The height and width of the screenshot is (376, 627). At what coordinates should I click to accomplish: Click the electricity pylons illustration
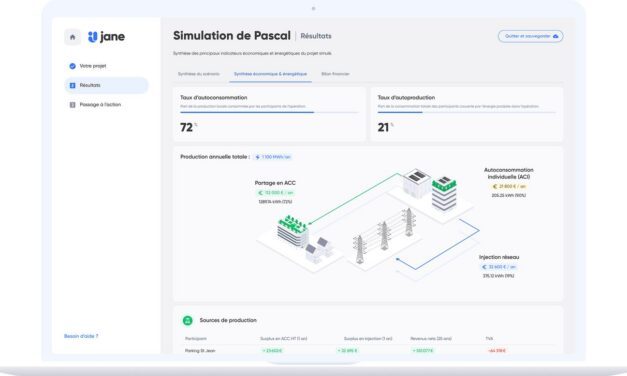384,235
